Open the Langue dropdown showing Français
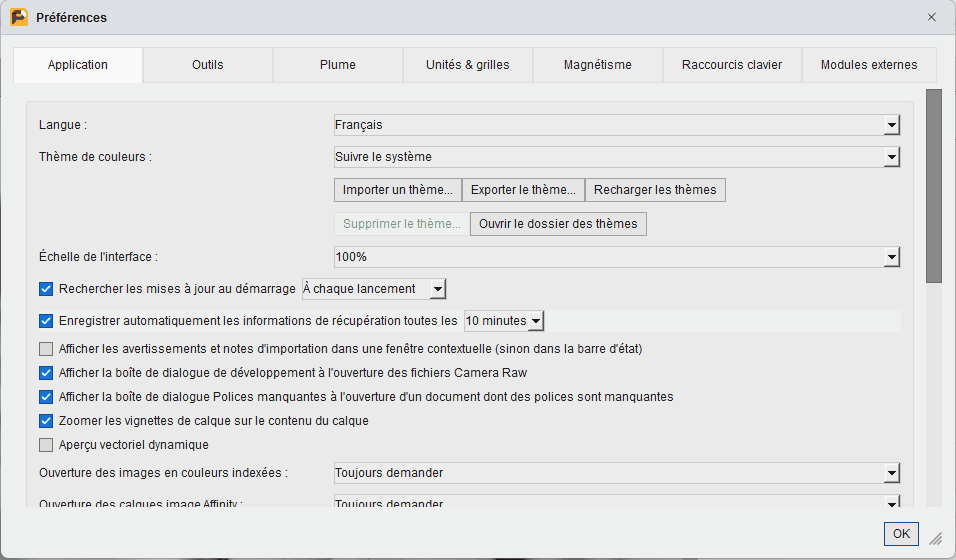The height and width of the screenshot is (560, 956). [x=617, y=125]
